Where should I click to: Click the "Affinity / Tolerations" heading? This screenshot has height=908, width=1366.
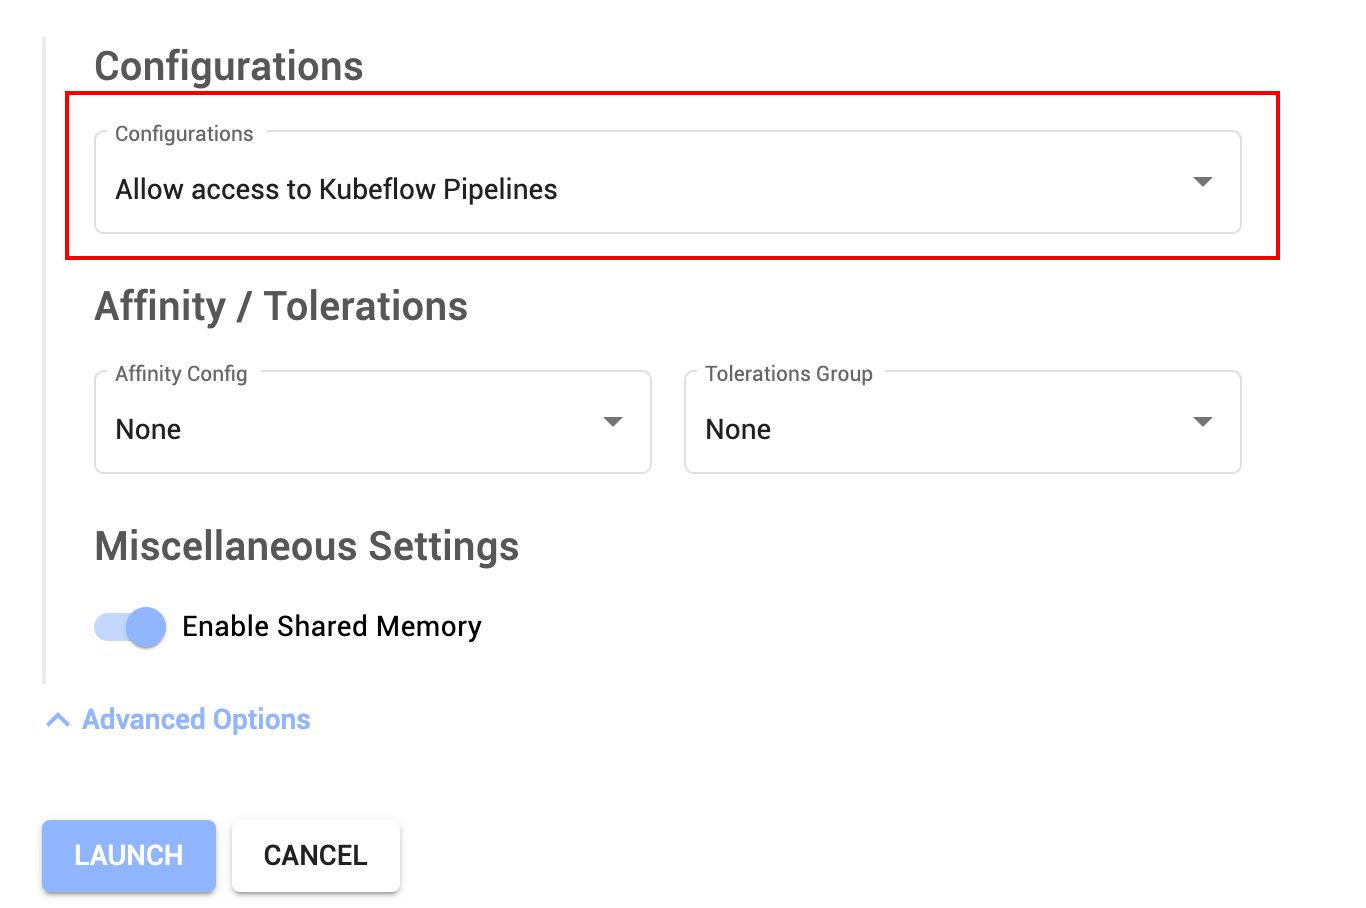coord(281,306)
